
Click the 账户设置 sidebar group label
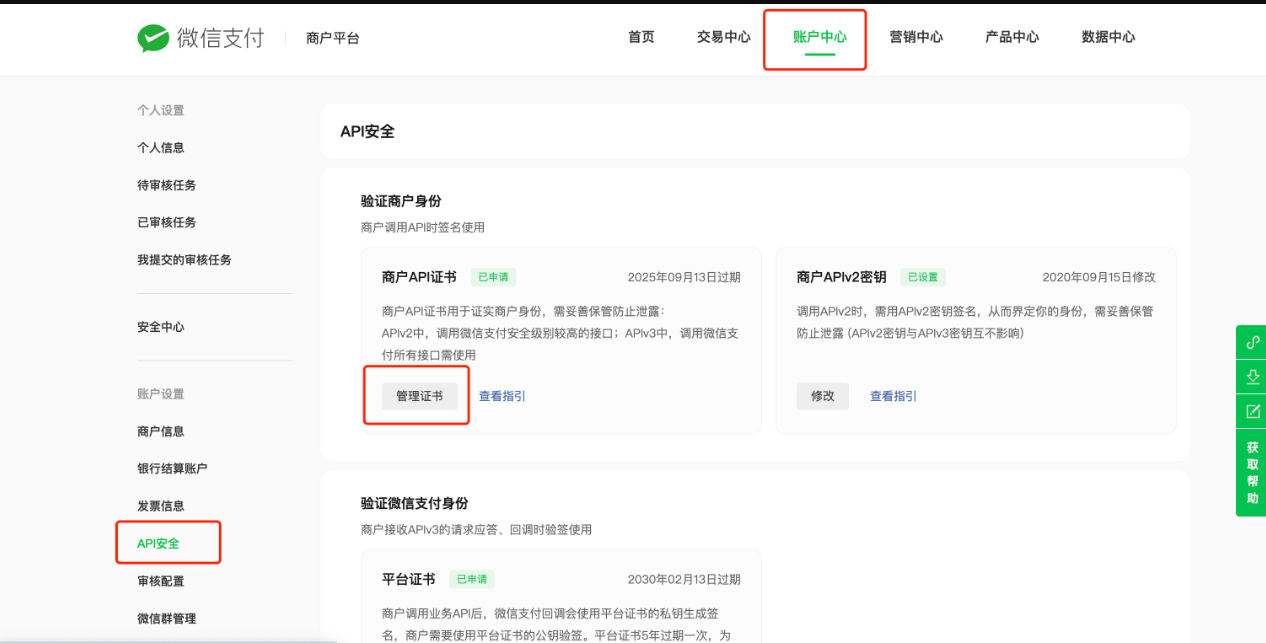[161, 394]
